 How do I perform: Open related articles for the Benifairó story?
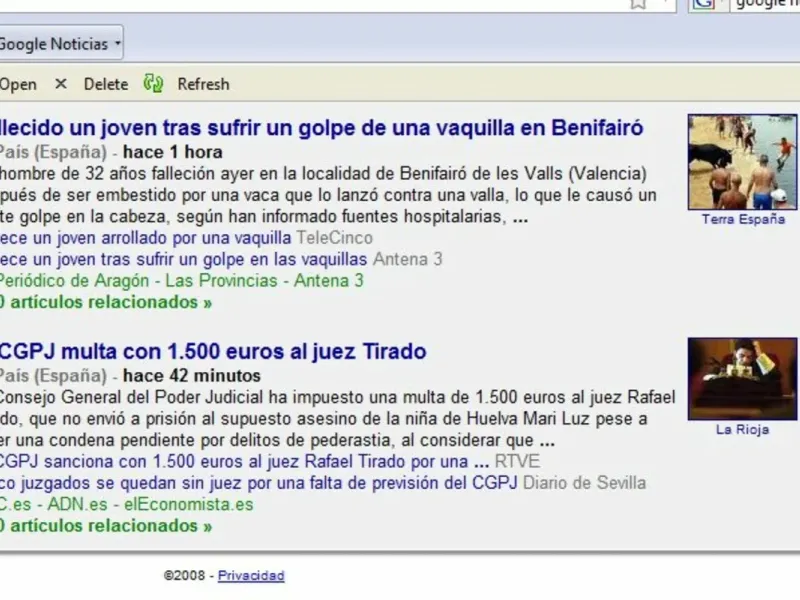coord(106,302)
